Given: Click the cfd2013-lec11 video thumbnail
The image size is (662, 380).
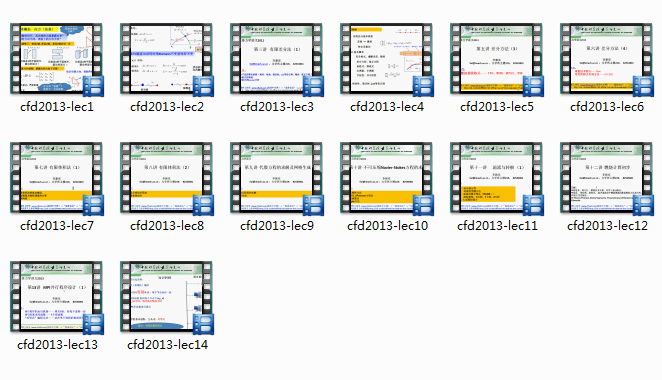Looking at the screenshot, I should 496,178.
